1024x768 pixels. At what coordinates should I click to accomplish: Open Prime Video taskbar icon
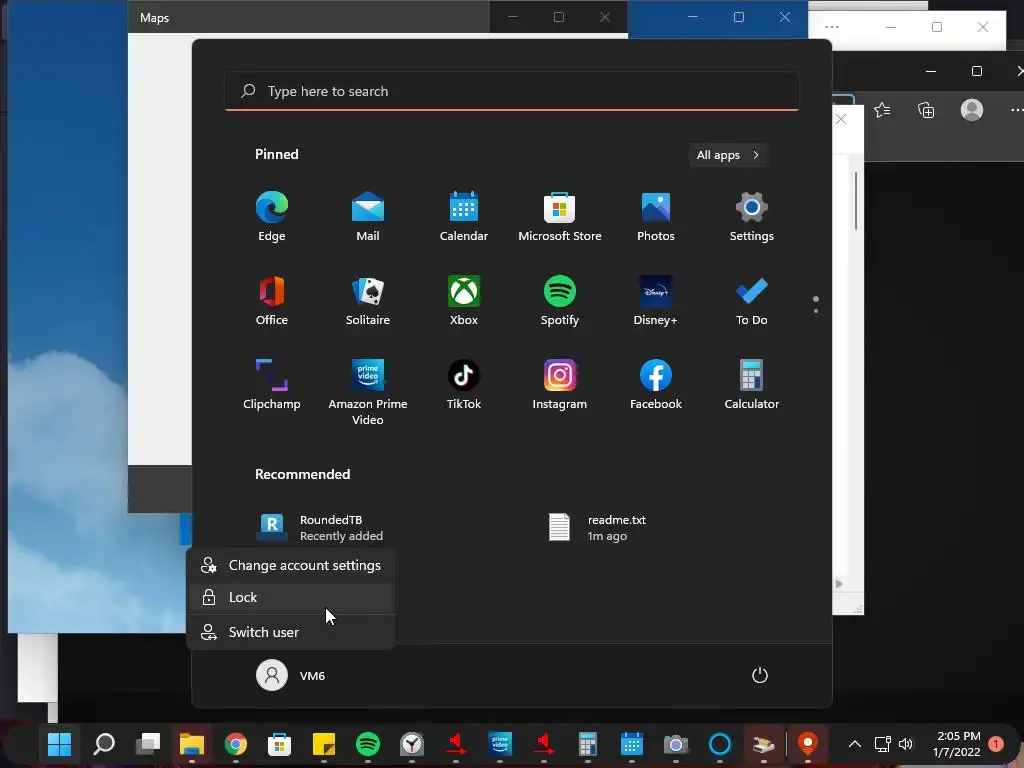500,744
